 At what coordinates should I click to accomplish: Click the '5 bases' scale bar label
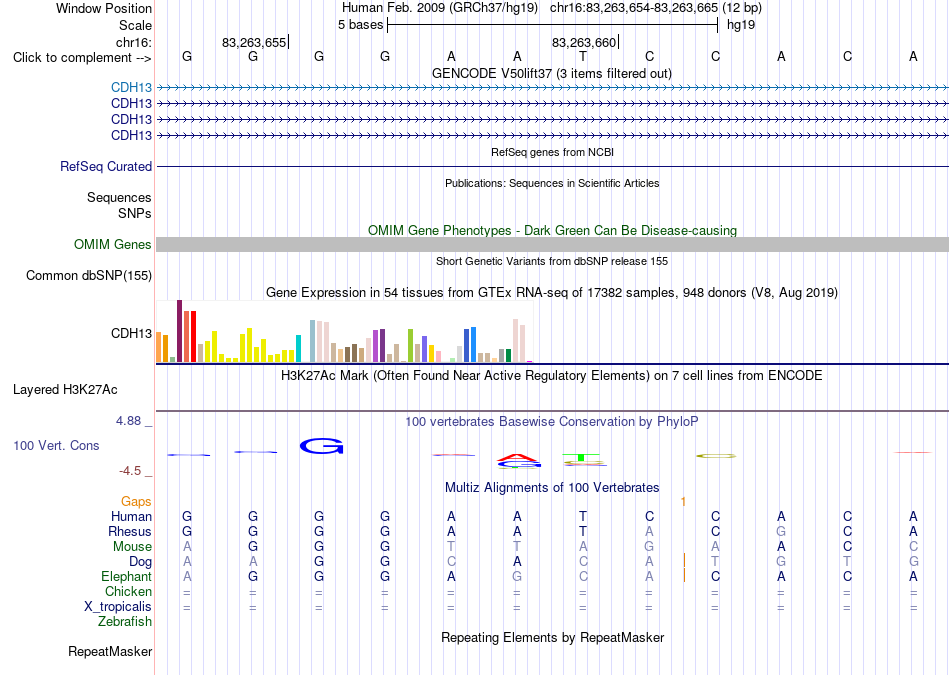pyautogui.click(x=360, y=25)
